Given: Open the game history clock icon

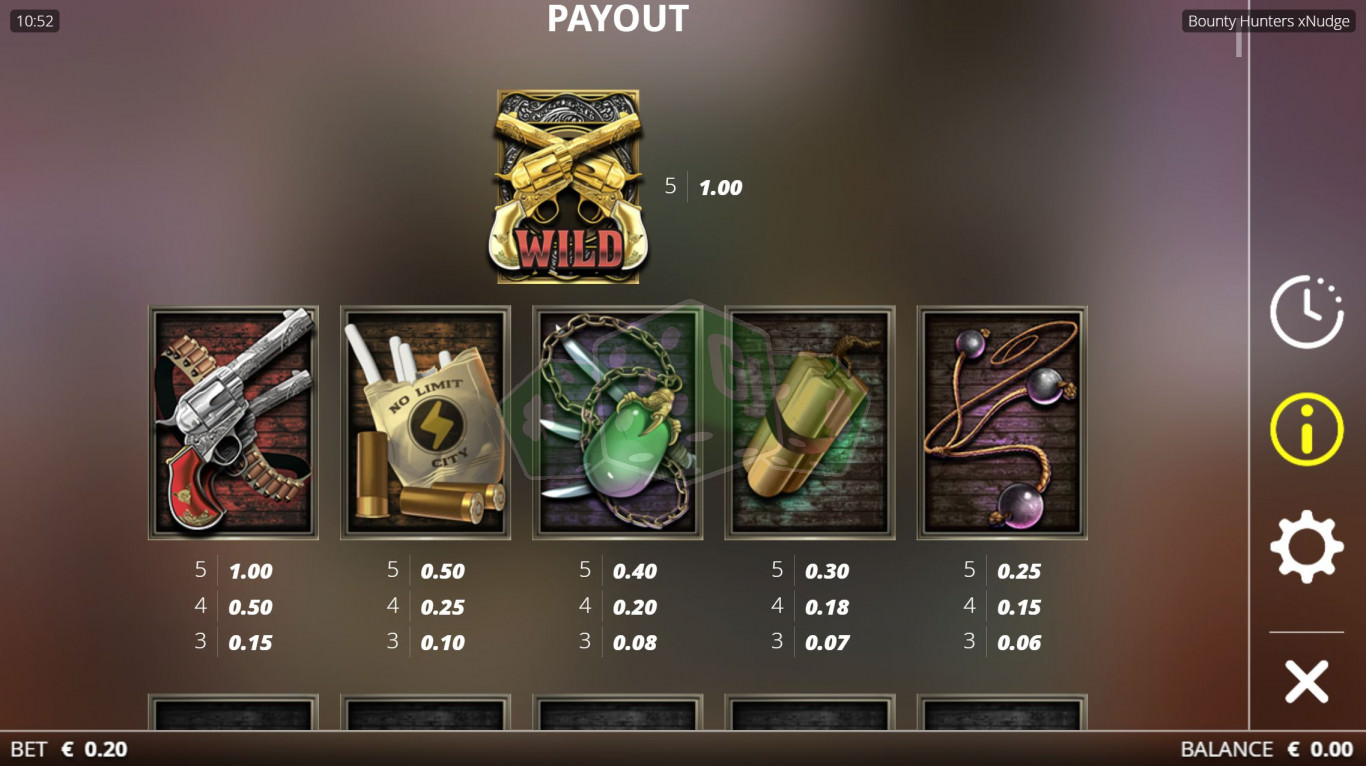Looking at the screenshot, I should pyautogui.click(x=1306, y=312).
